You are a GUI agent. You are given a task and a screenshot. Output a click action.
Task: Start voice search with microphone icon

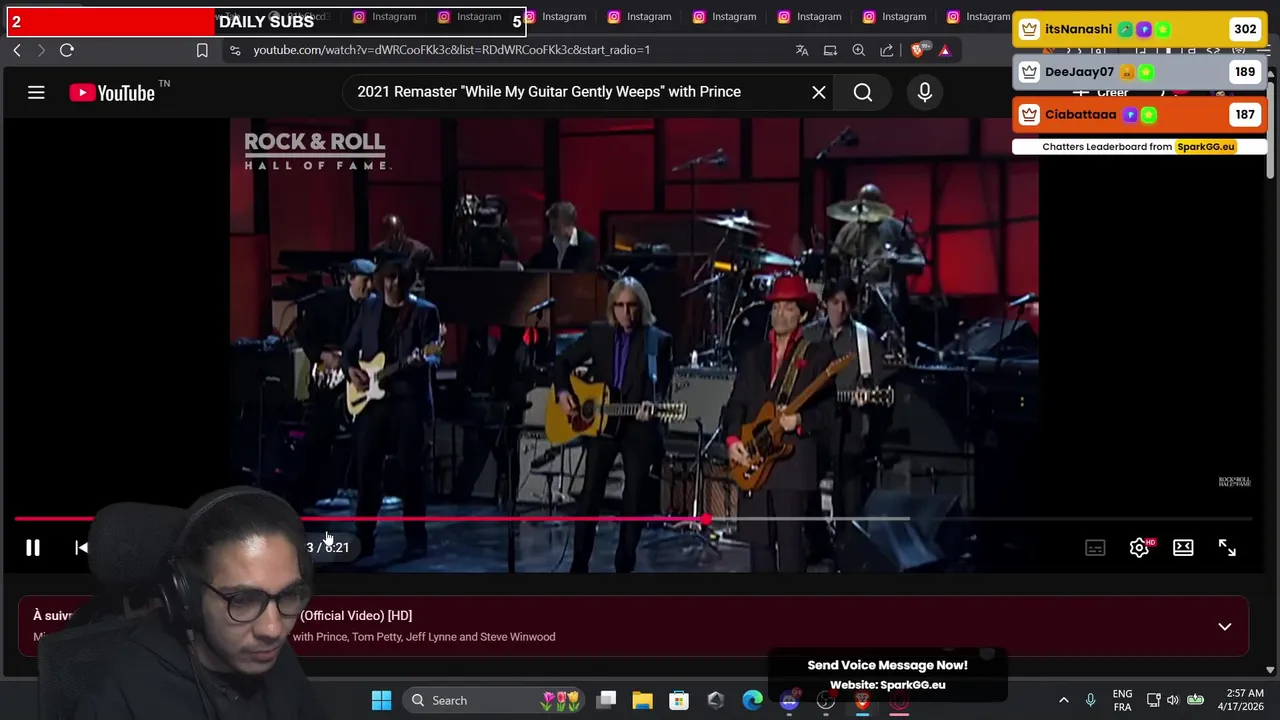click(925, 92)
